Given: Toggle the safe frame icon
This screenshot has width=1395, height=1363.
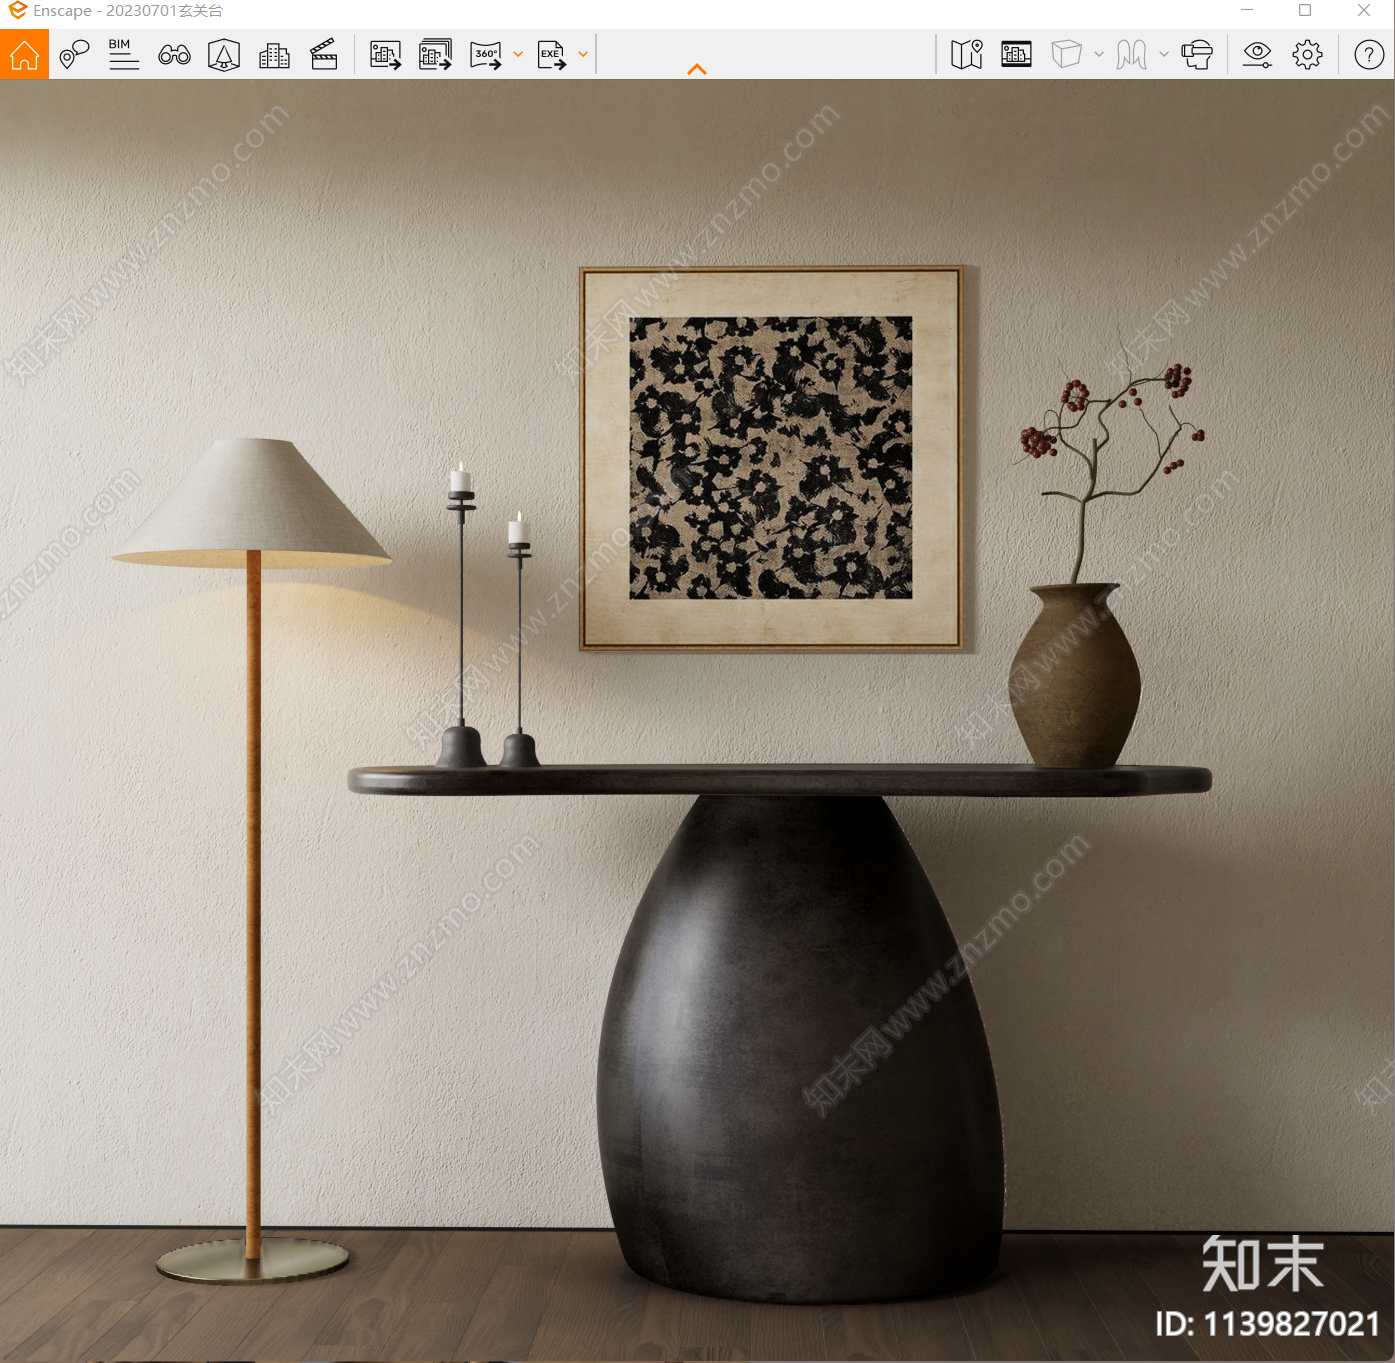Looking at the screenshot, I should pyautogui.click(x=1016, y=54).
